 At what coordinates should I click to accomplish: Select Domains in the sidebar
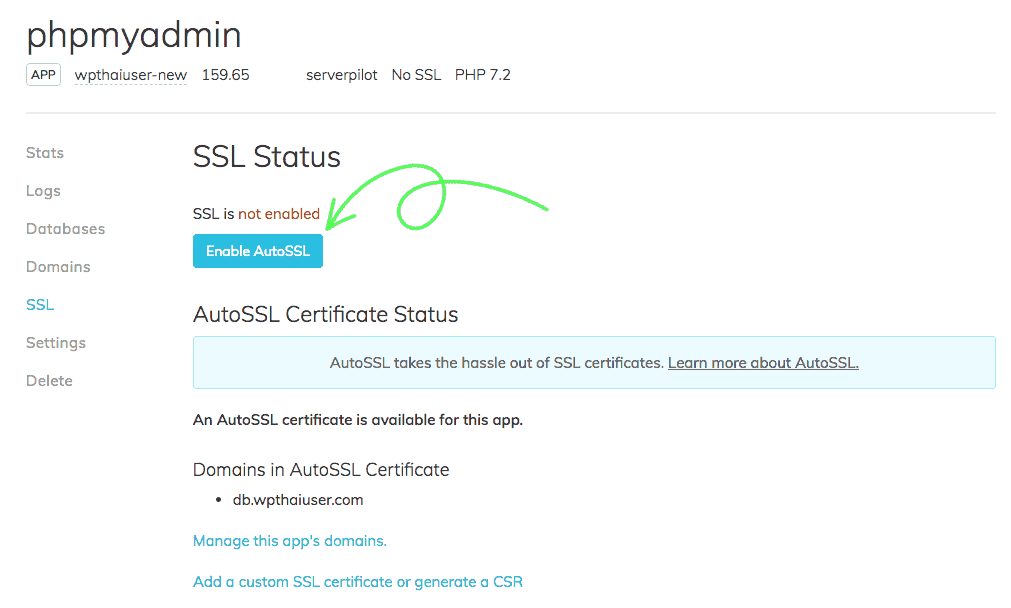(58, 267)
